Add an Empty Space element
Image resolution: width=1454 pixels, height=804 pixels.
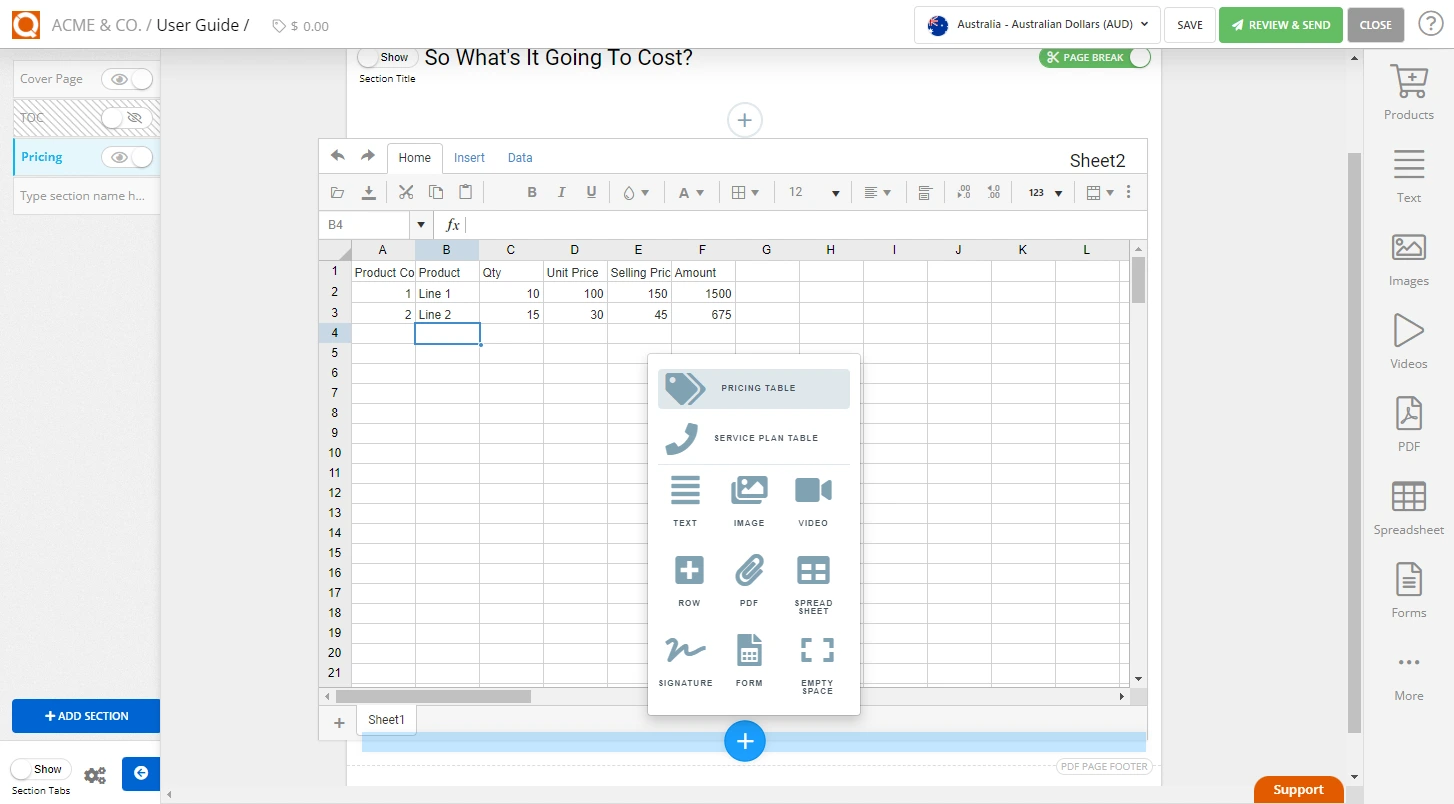815,660
